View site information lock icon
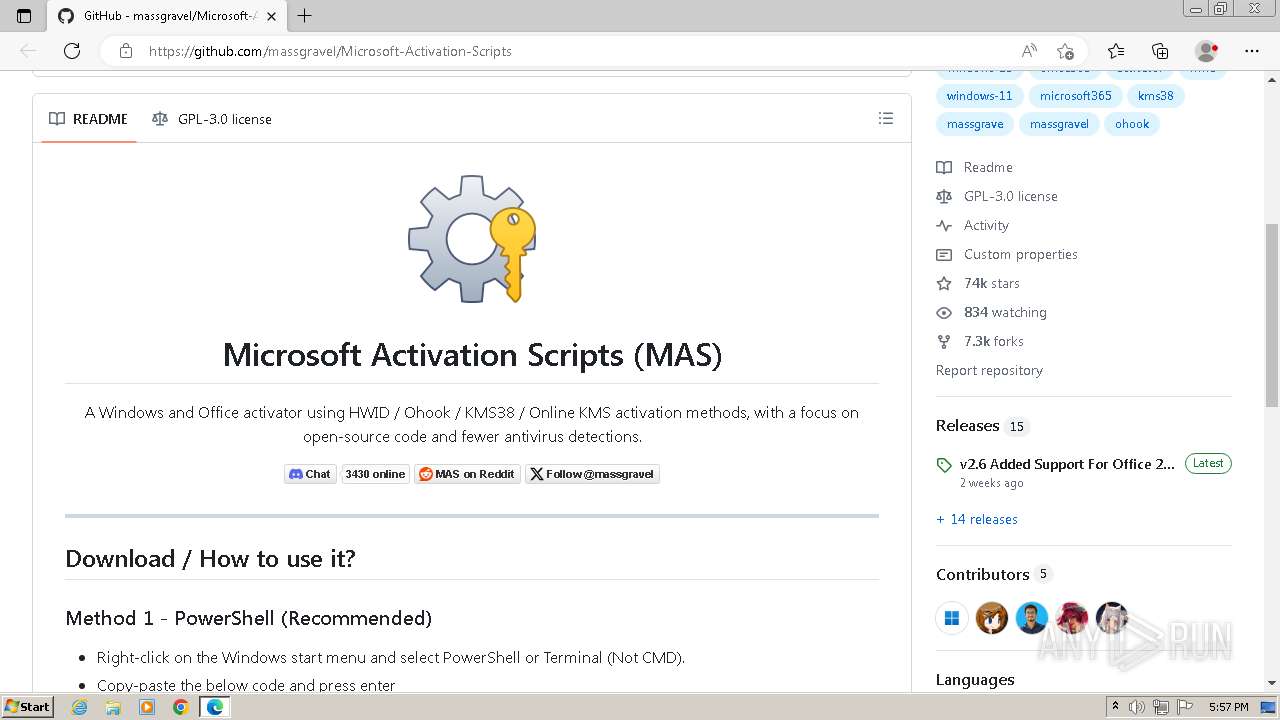The image size is (1280, 720). (126, 51)
